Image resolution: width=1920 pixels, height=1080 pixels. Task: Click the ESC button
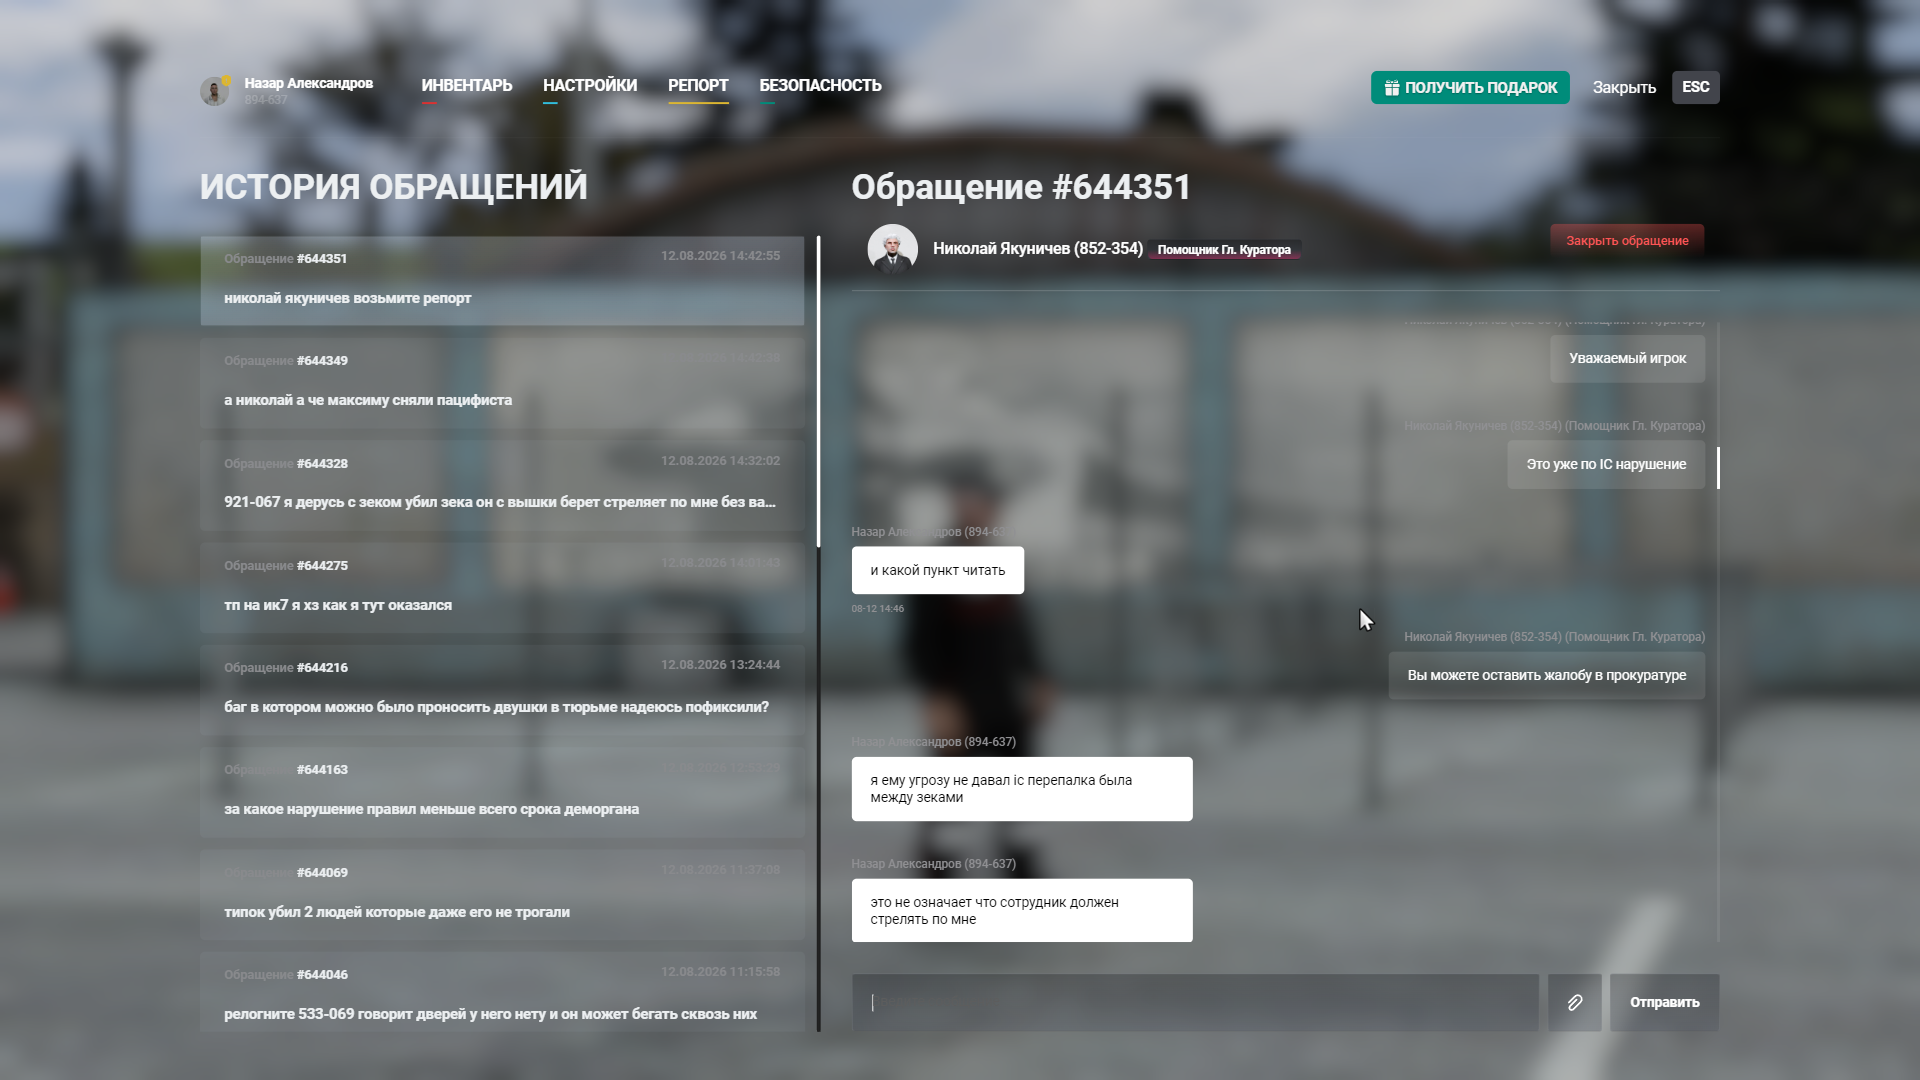[x=1696, y=87]
